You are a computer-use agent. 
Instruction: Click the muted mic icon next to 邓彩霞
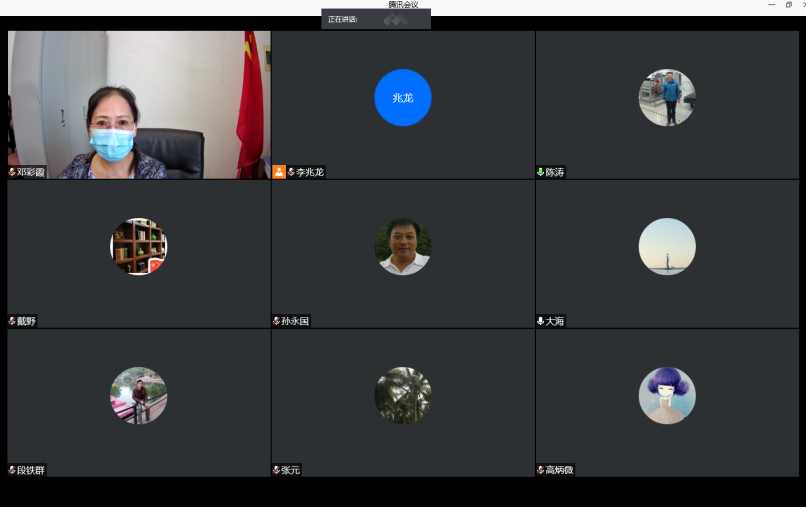tap(12, 172)
